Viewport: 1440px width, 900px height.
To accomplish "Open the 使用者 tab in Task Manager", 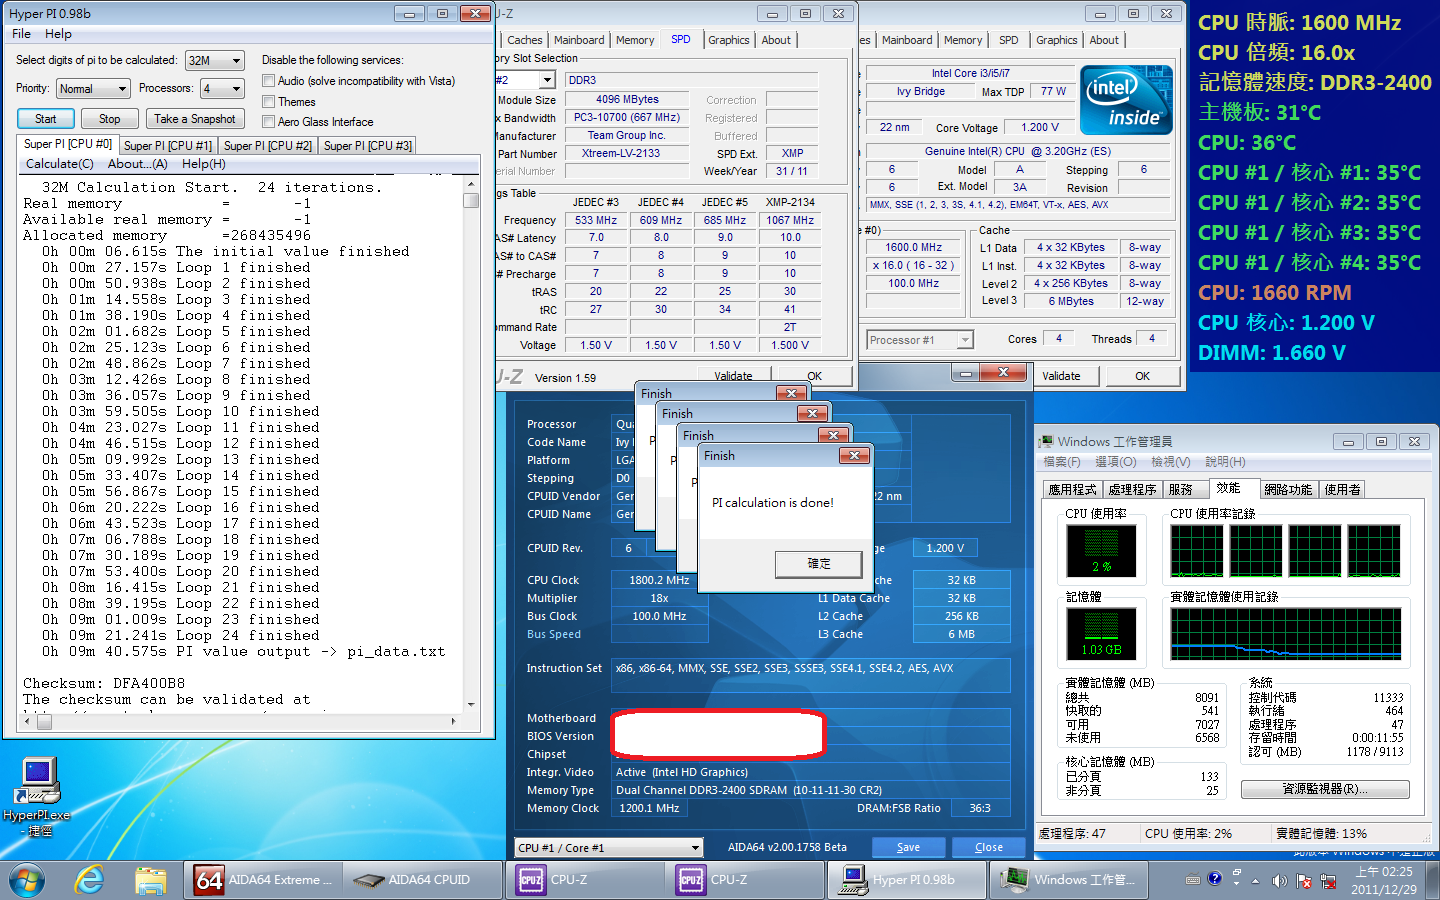I will [1342, 490].
